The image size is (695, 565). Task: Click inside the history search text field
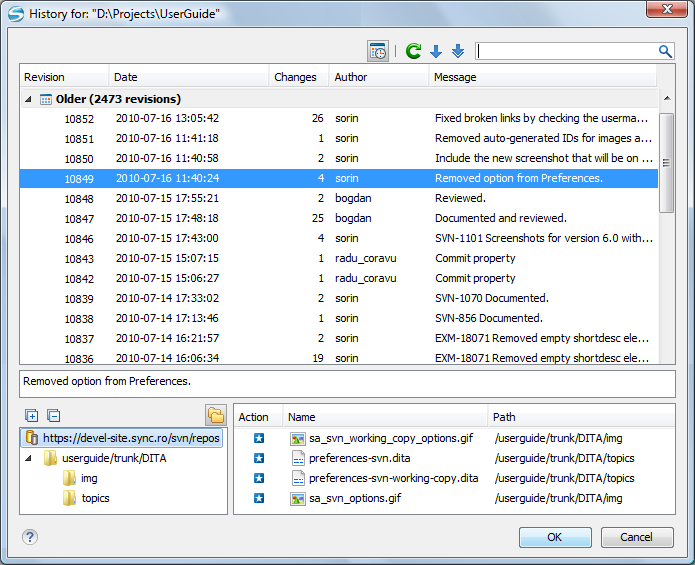pyautogui.click(x=565, y=51)
